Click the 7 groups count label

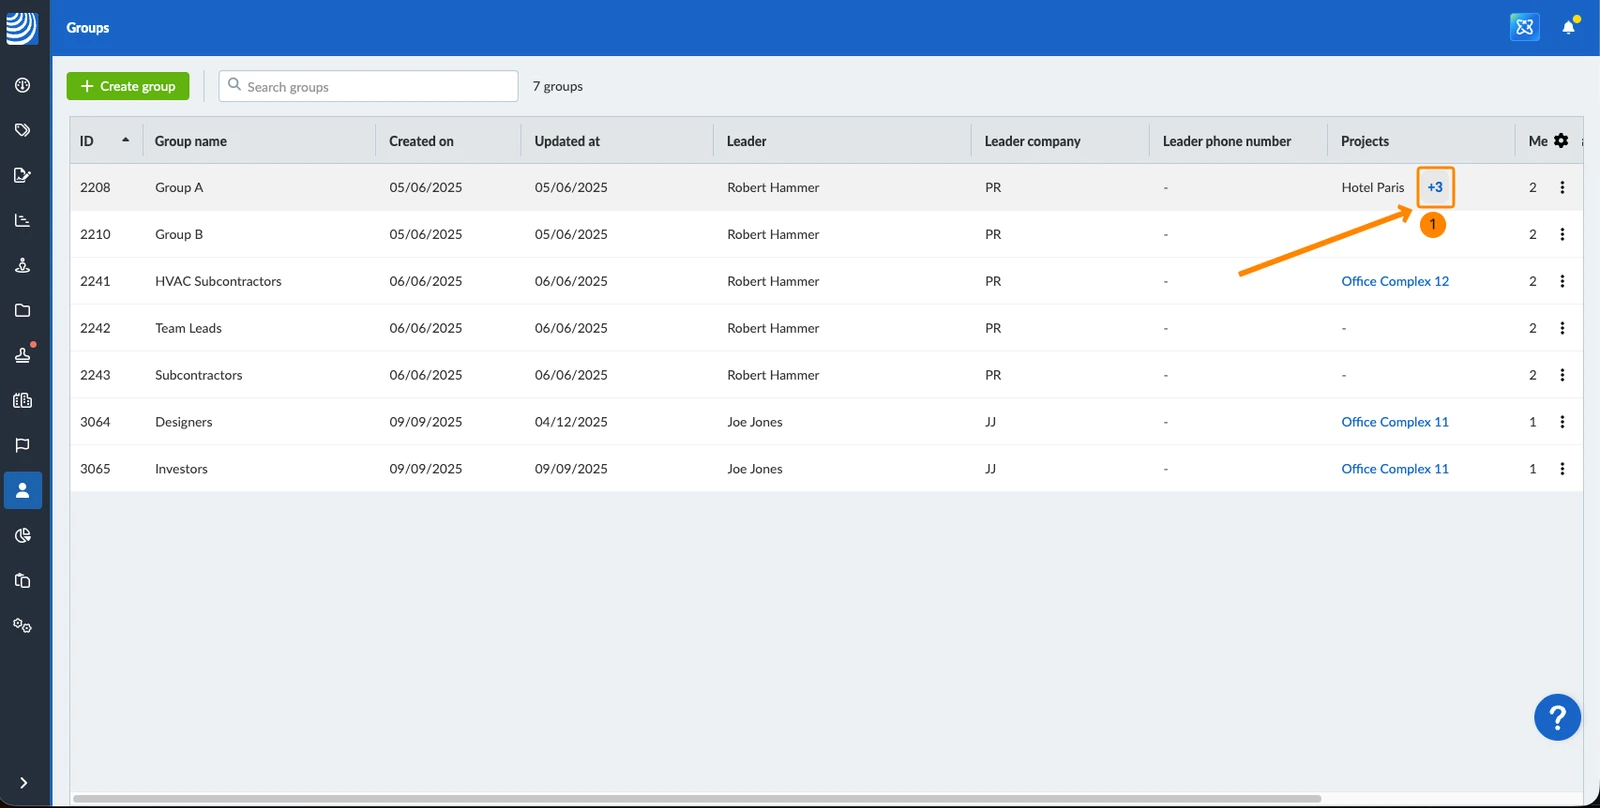pos(558,86)
